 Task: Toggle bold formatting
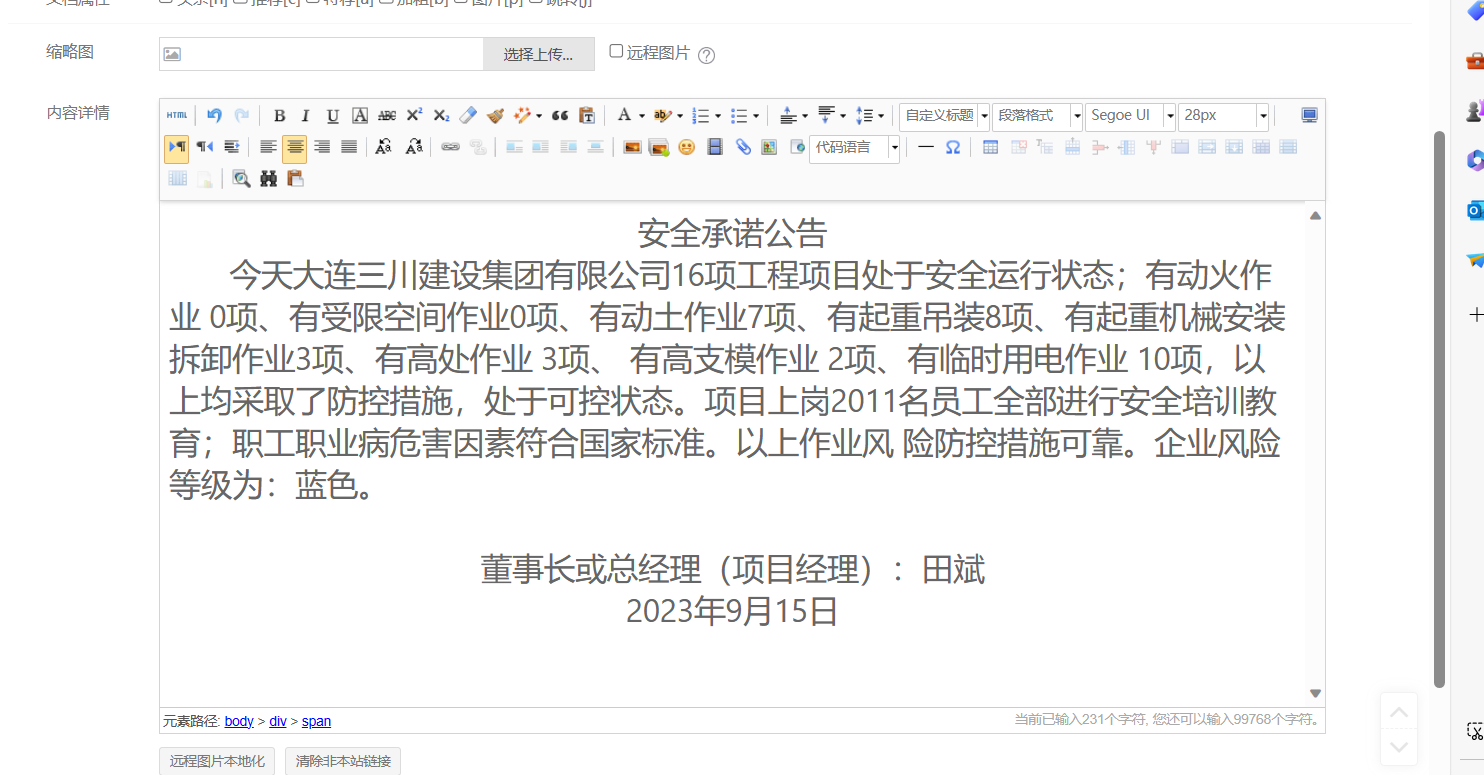[279, 115]
